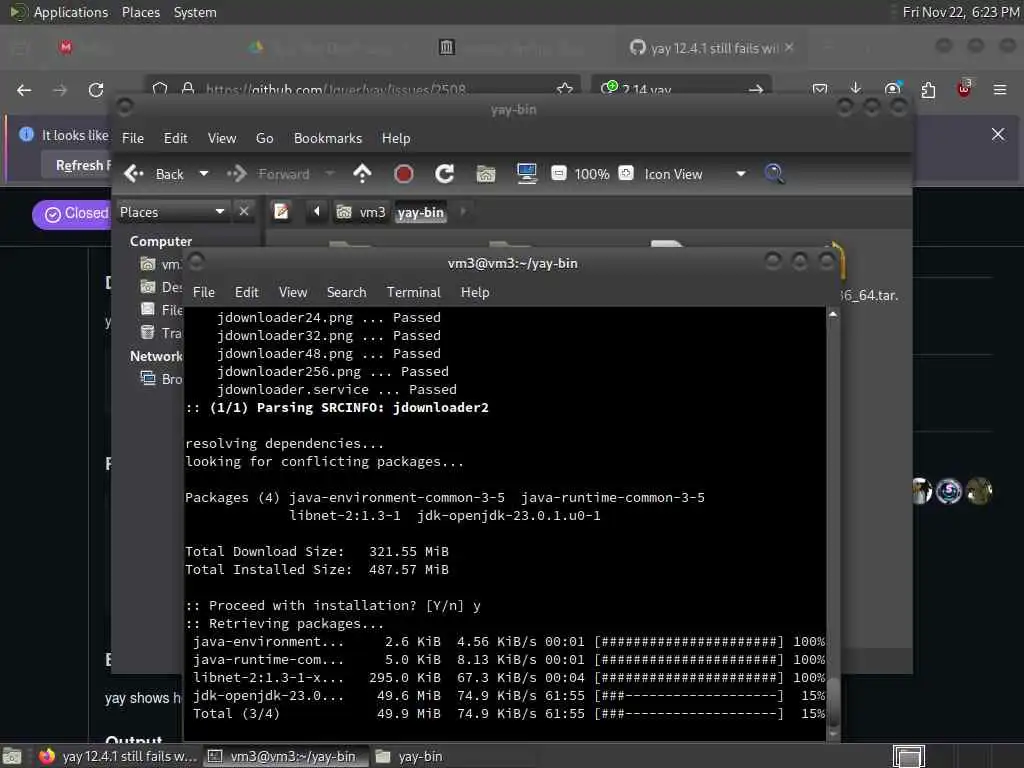The image size is (1024, 768).
Task: Open file manager File menu
Action: click(133, 138)
